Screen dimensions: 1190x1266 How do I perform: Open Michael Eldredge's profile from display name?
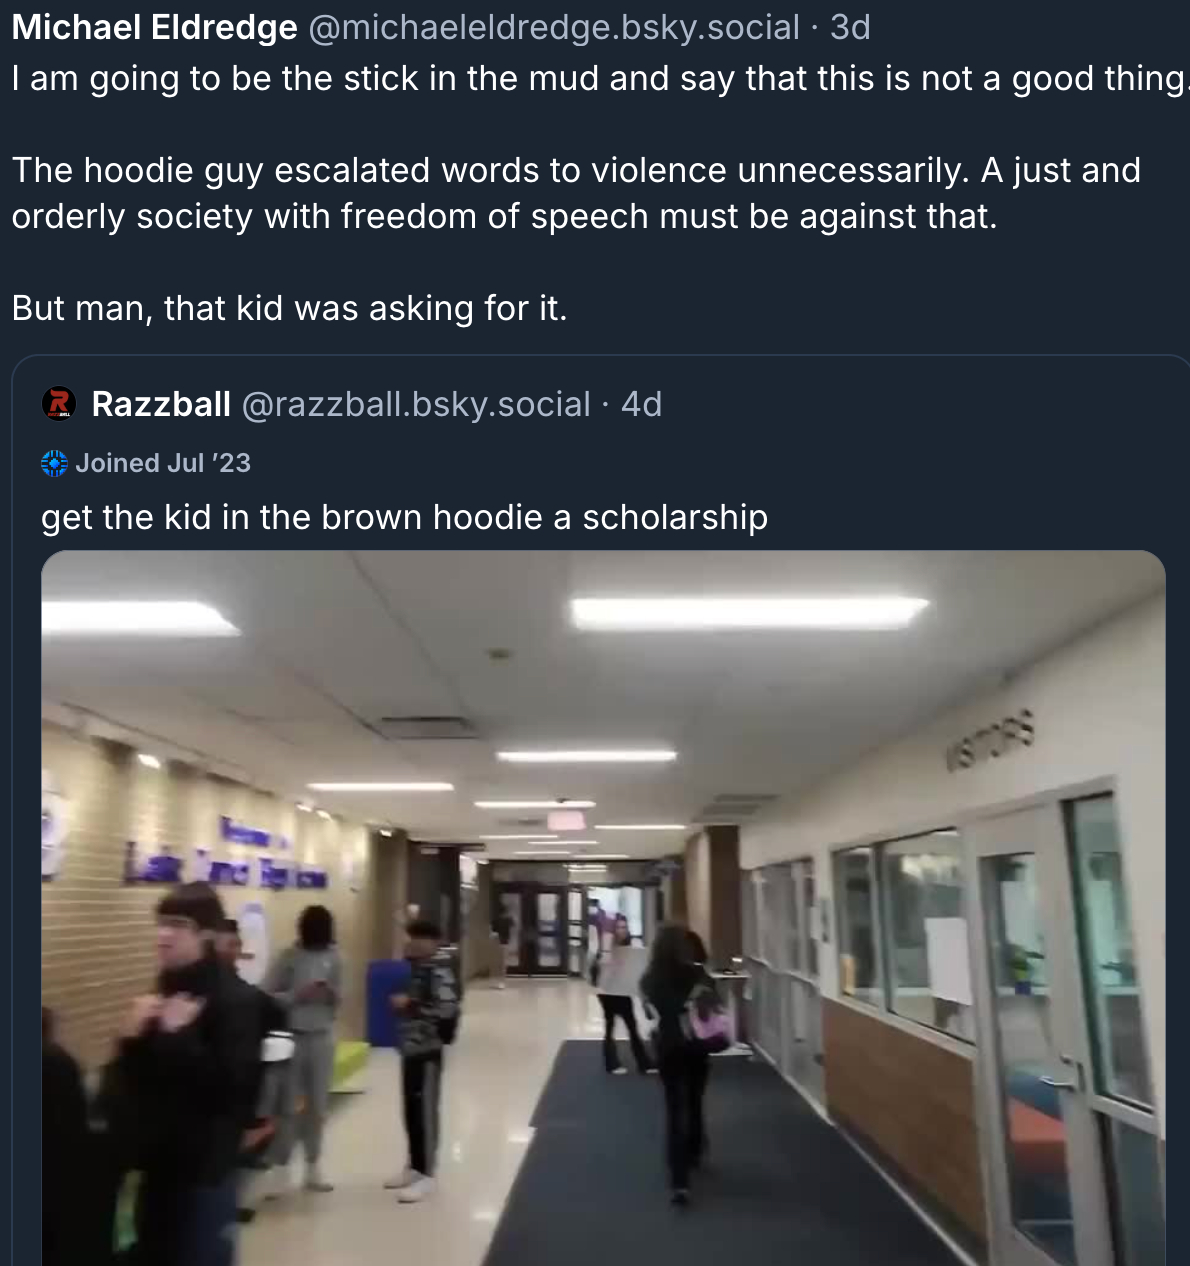pyautogui.click(x=155, y=27)
